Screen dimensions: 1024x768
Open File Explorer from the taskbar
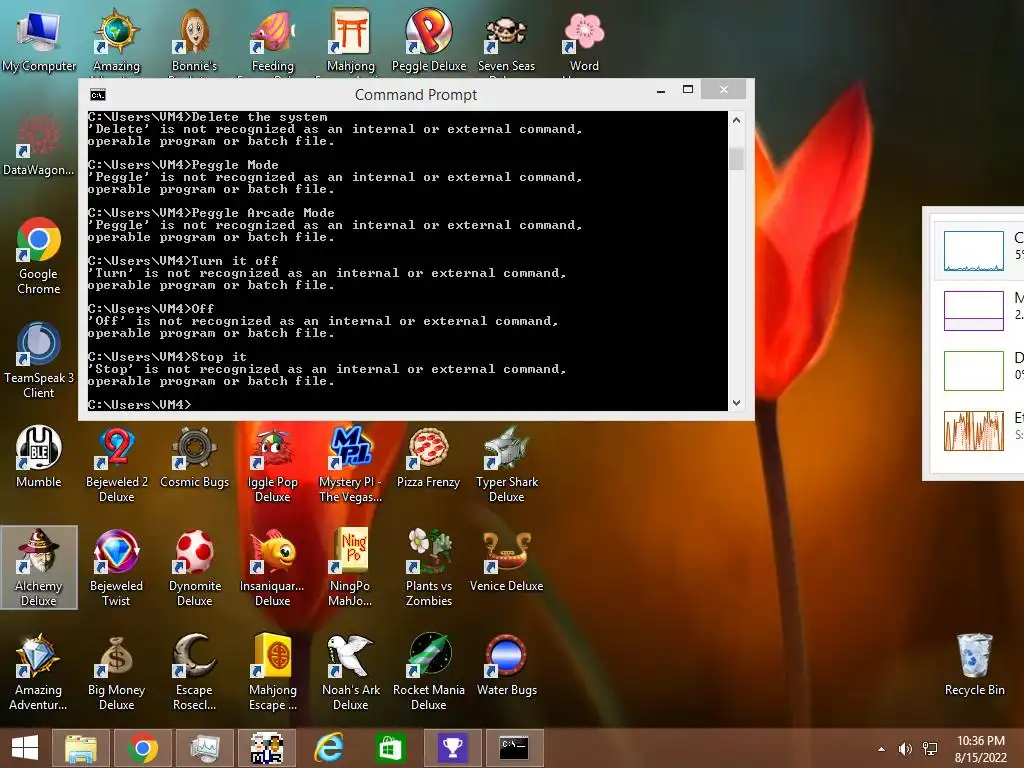click(x=80, y=748)
